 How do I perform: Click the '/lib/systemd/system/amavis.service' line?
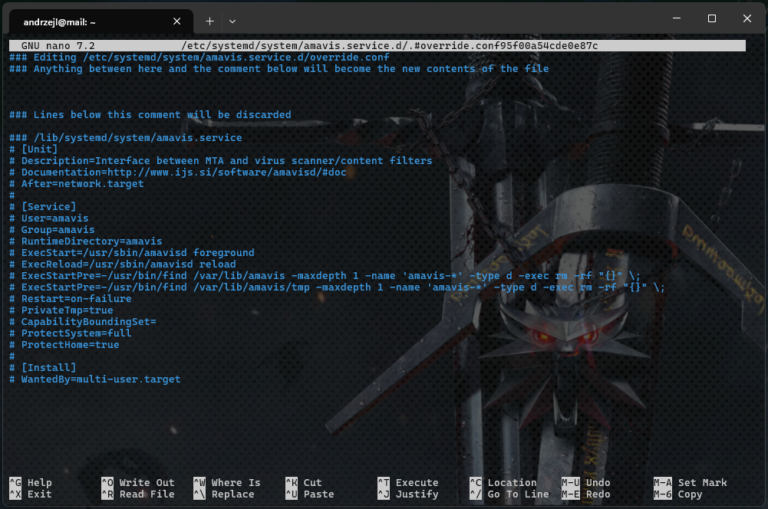(x=126, y=138)
